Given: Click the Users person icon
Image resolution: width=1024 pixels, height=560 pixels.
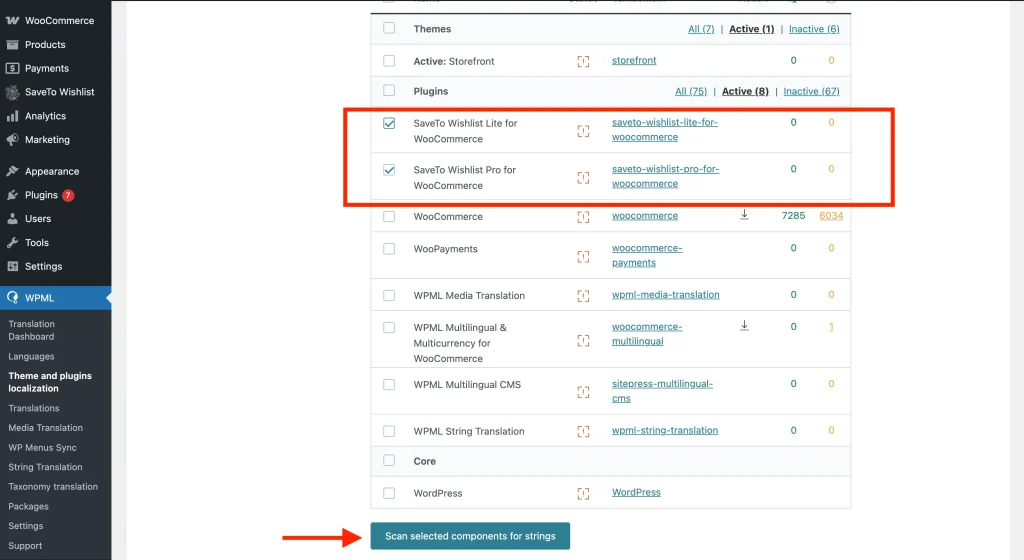Looking at the screenshot, I should (x=12, y=219).
